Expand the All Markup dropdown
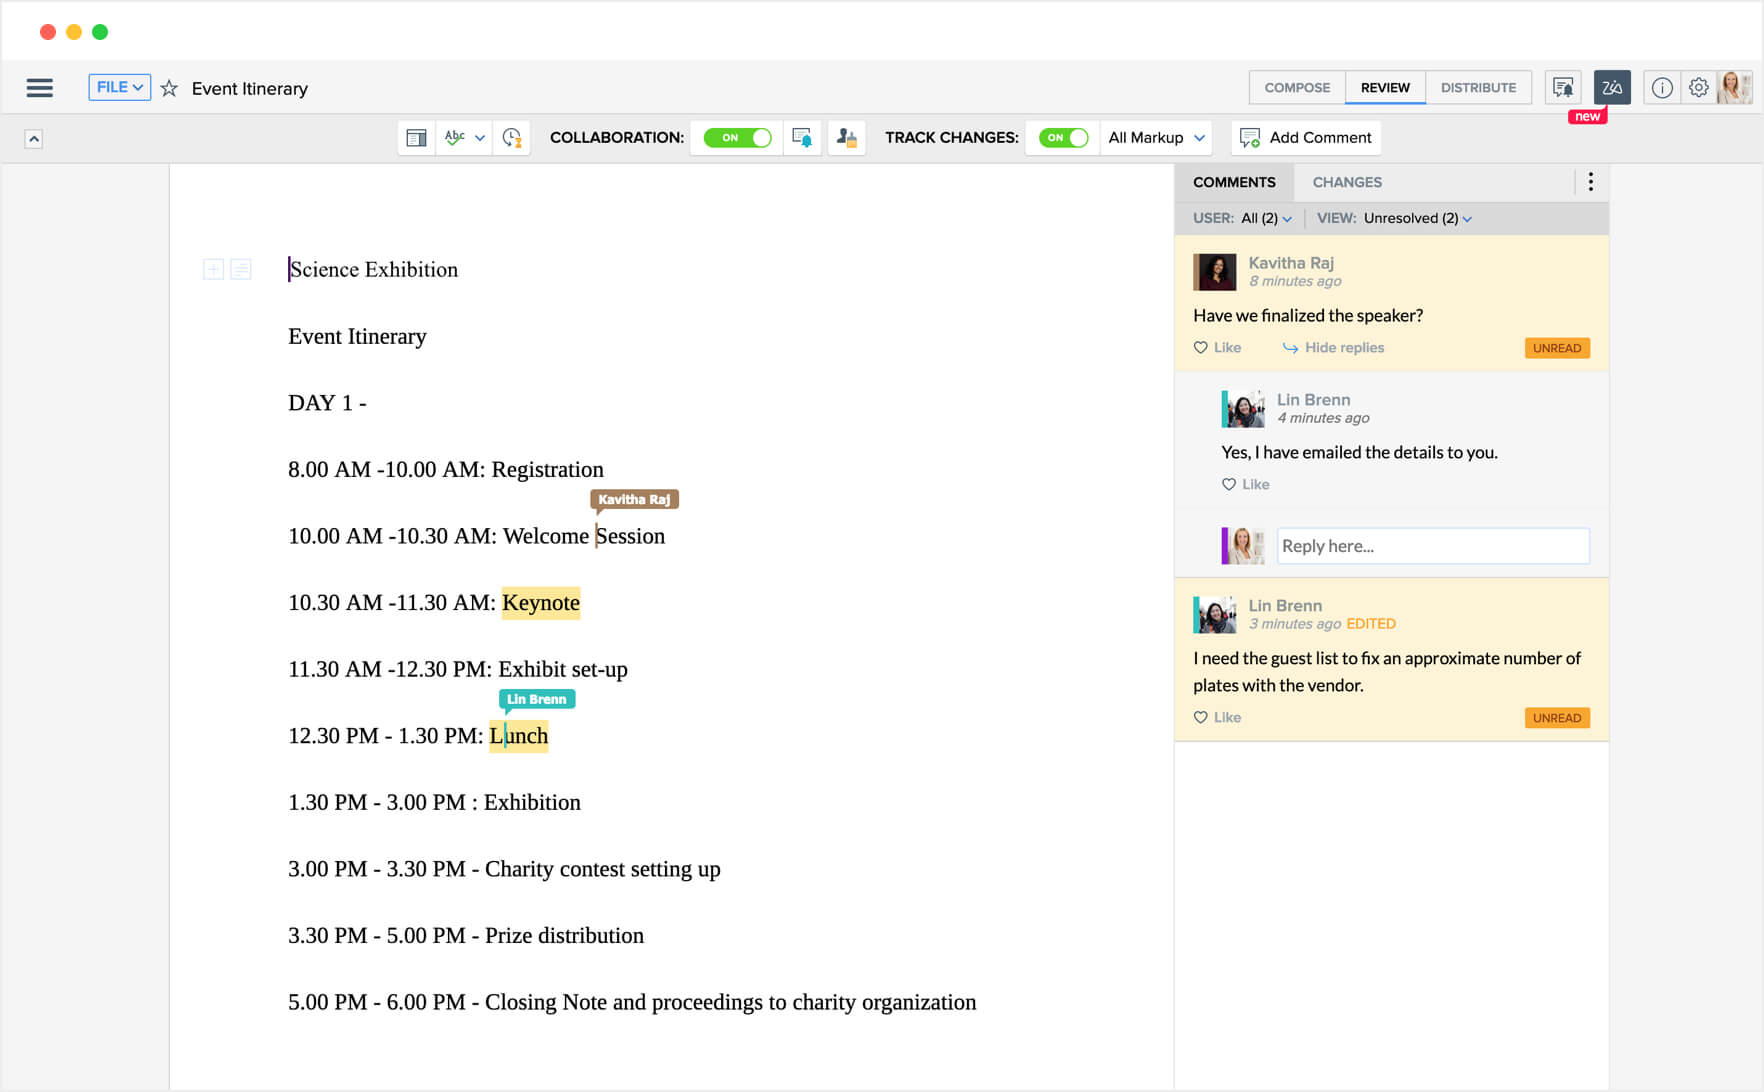Image resolution: width=1764 pixels, height=1092 pixels. [x=1156, y=138]
